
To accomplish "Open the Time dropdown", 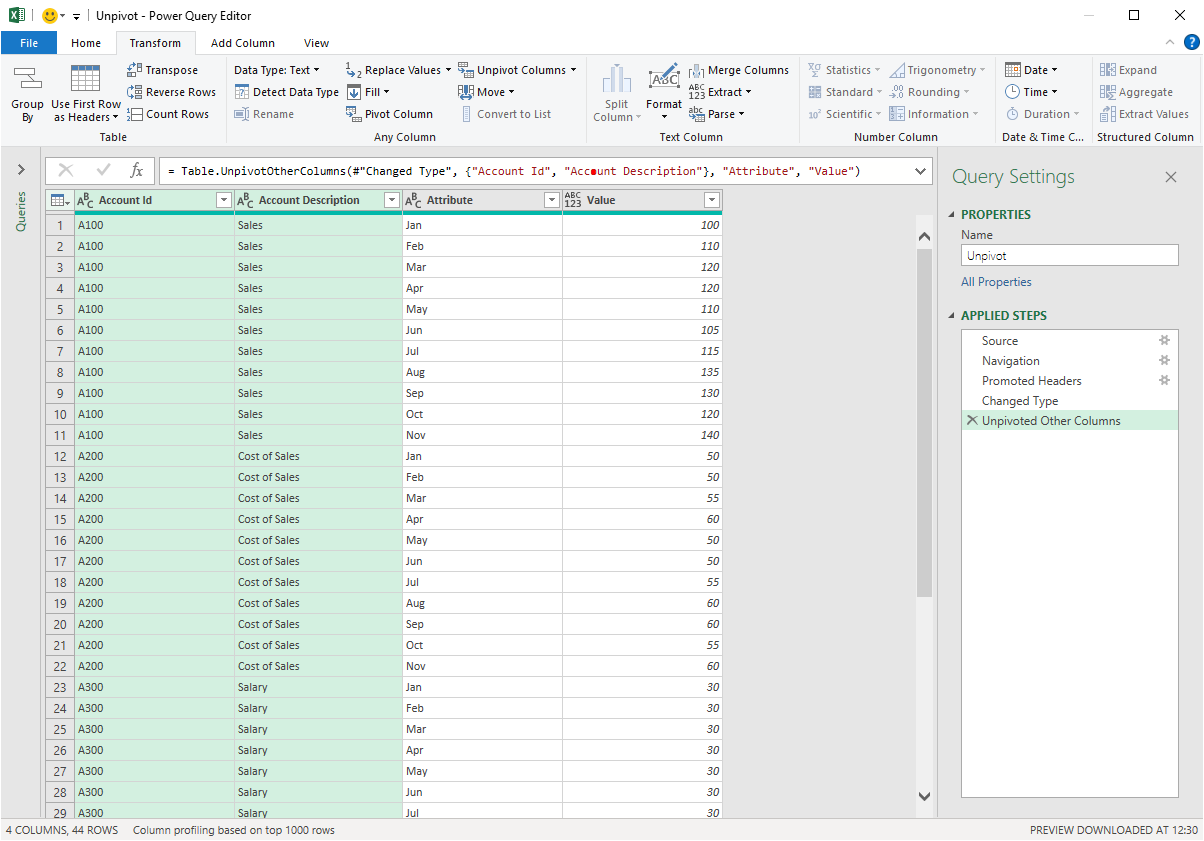I will tap(1031, 92).
